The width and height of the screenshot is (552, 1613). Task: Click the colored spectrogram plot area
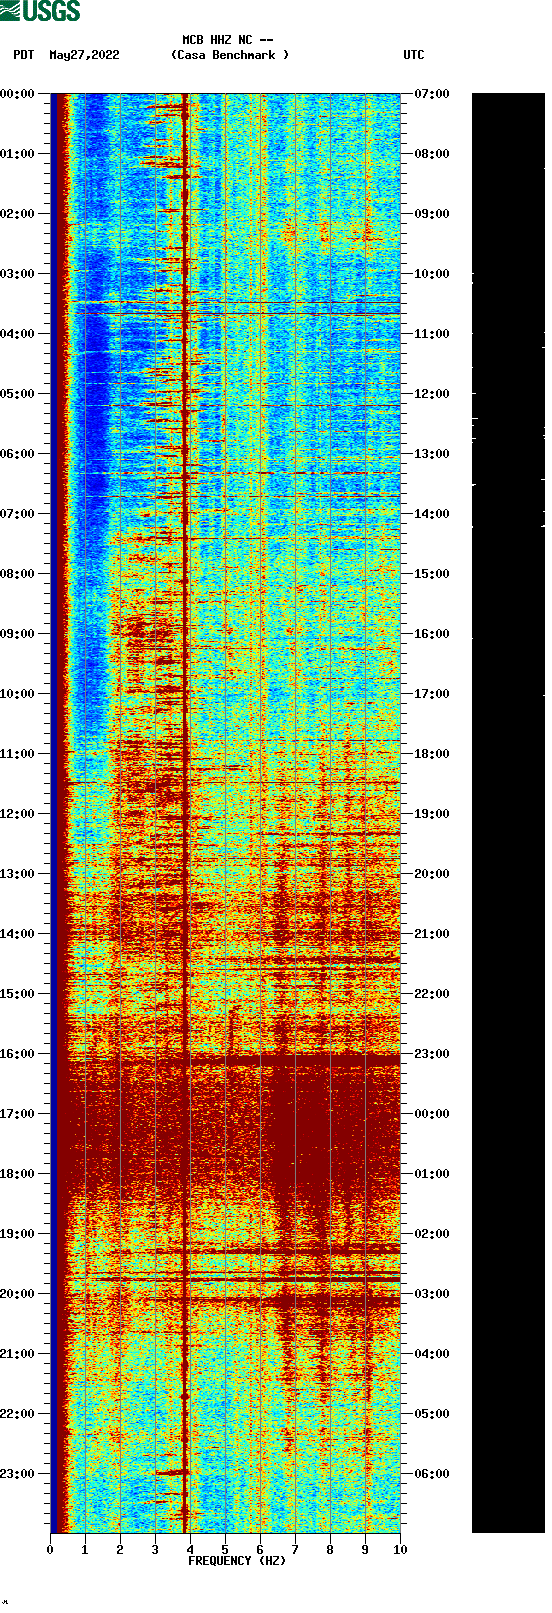point(225,813)
